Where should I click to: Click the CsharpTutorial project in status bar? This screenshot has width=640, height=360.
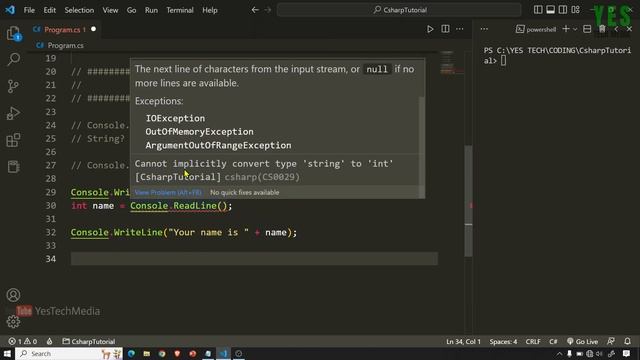click(89, 341)
